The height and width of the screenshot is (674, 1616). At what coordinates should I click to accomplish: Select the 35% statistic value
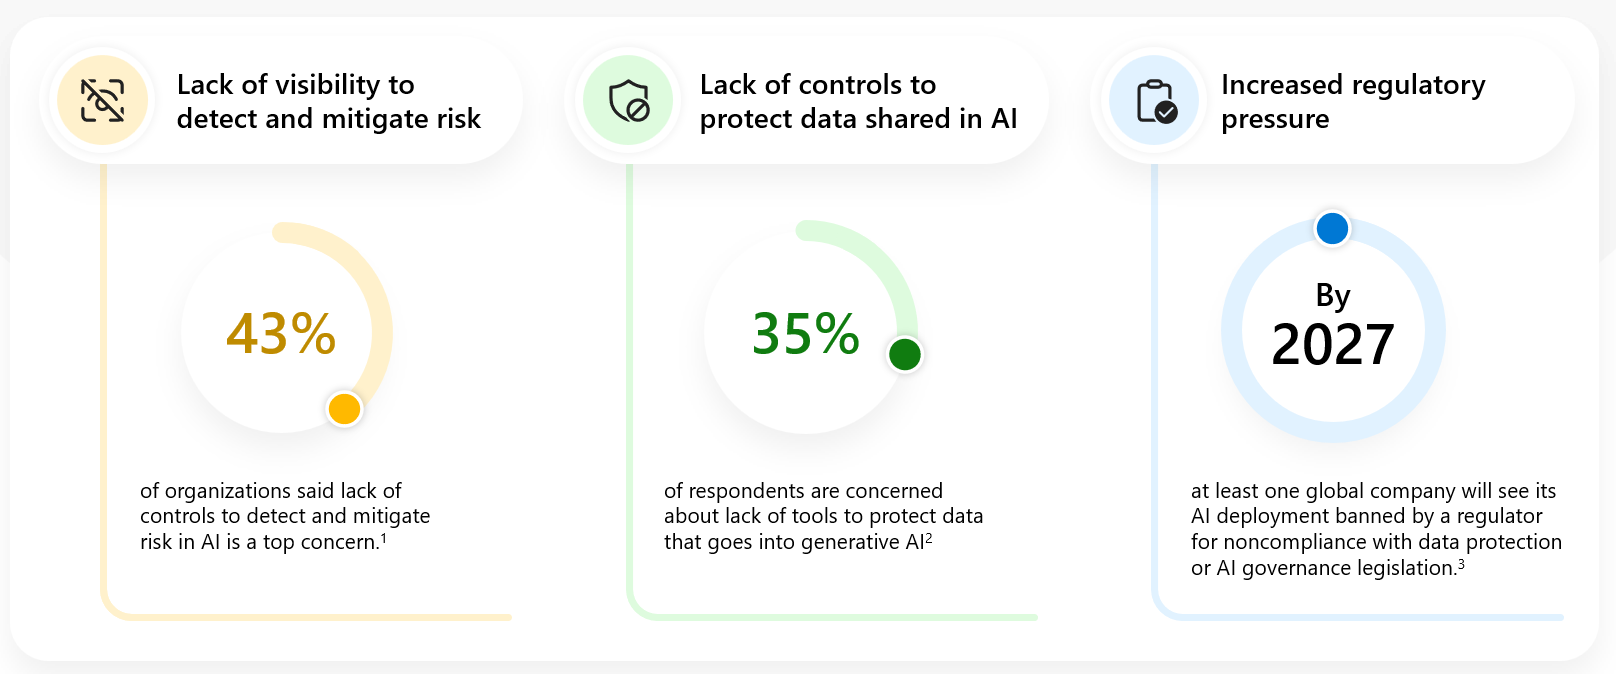[x=806, y=334]
